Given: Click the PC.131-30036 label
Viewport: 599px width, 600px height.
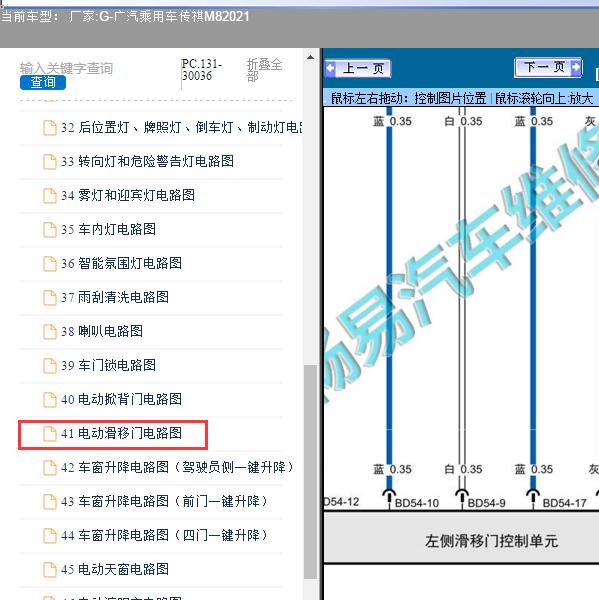Looking at the screenshot, I should 202,70.
